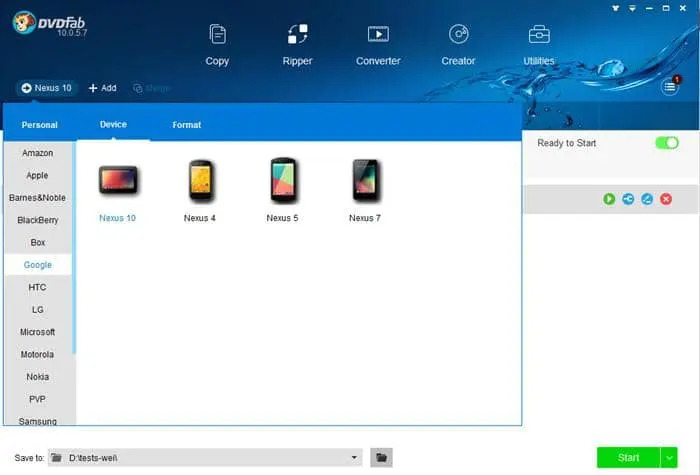This screenshot has width=700, height=475.
Task: Select Amazon in the brand list
Action: point(38,153)
